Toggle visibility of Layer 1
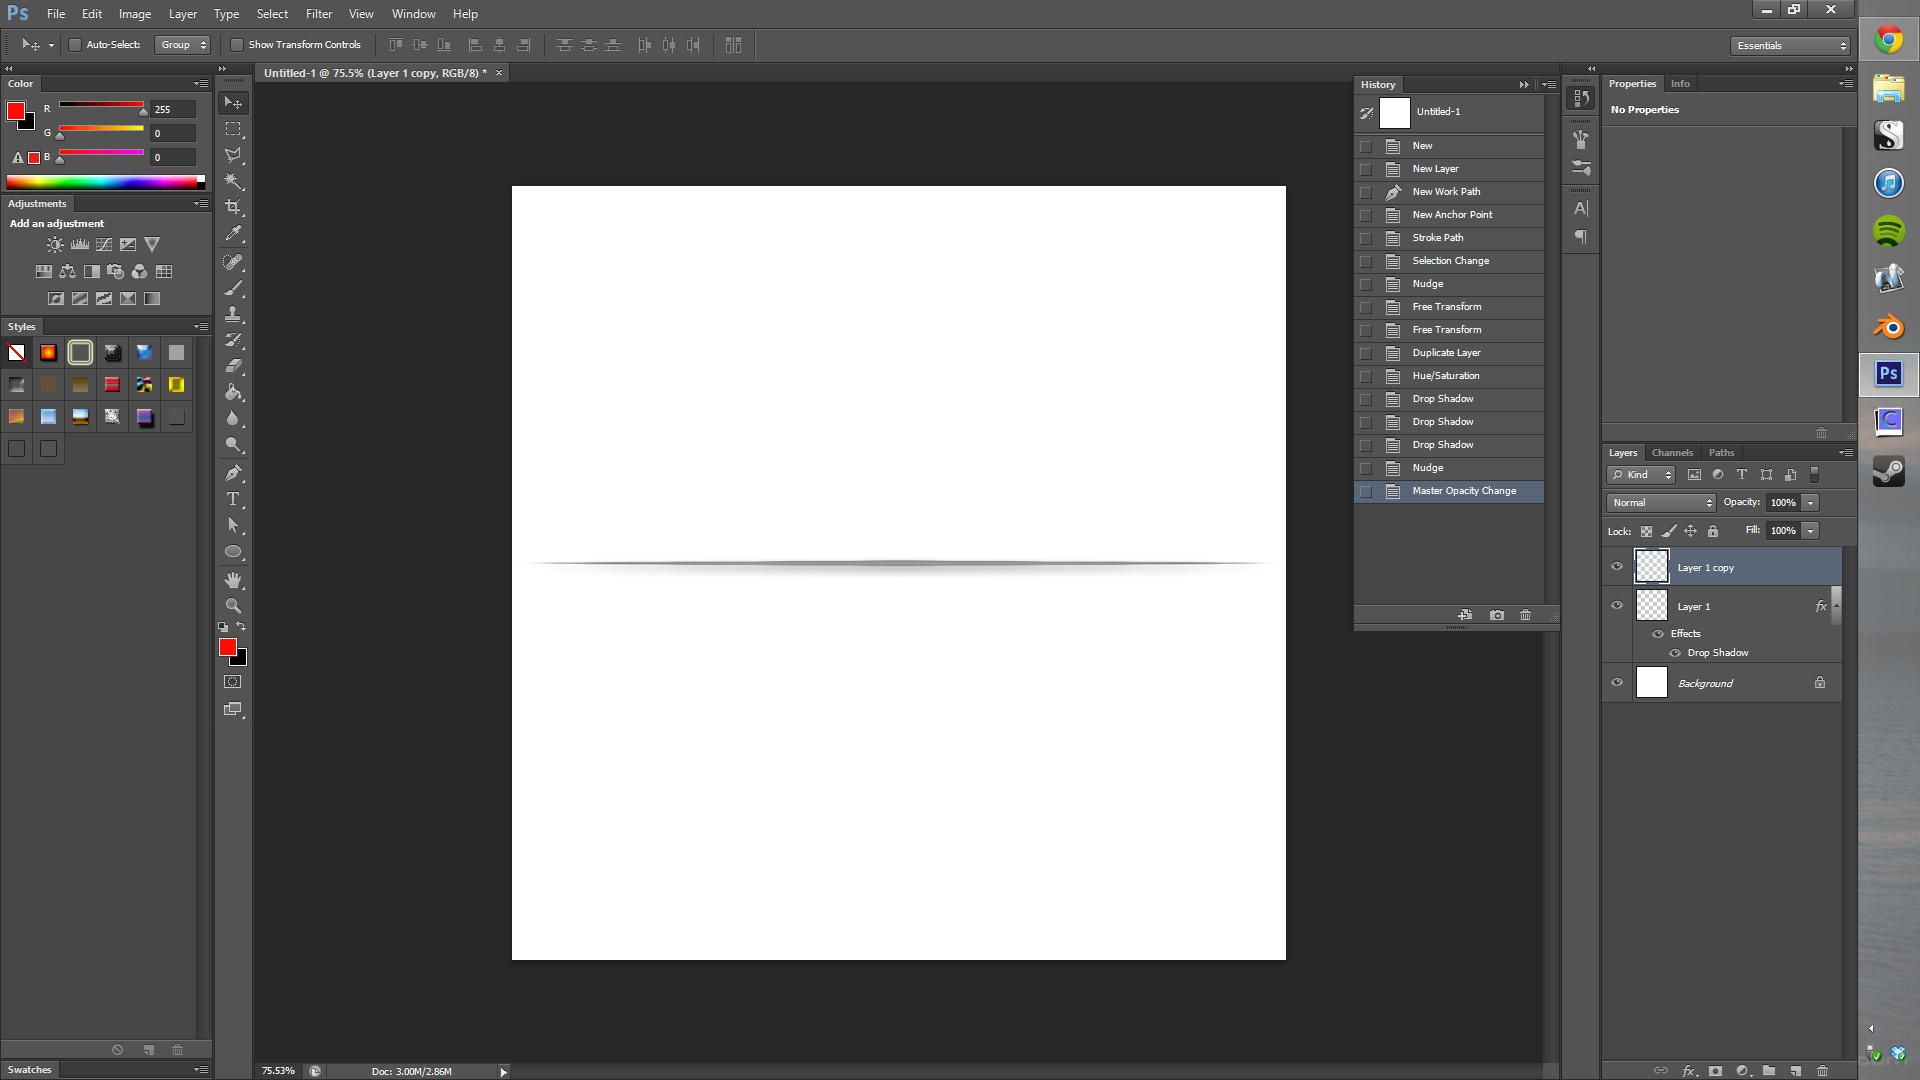 pos(1617,605)
